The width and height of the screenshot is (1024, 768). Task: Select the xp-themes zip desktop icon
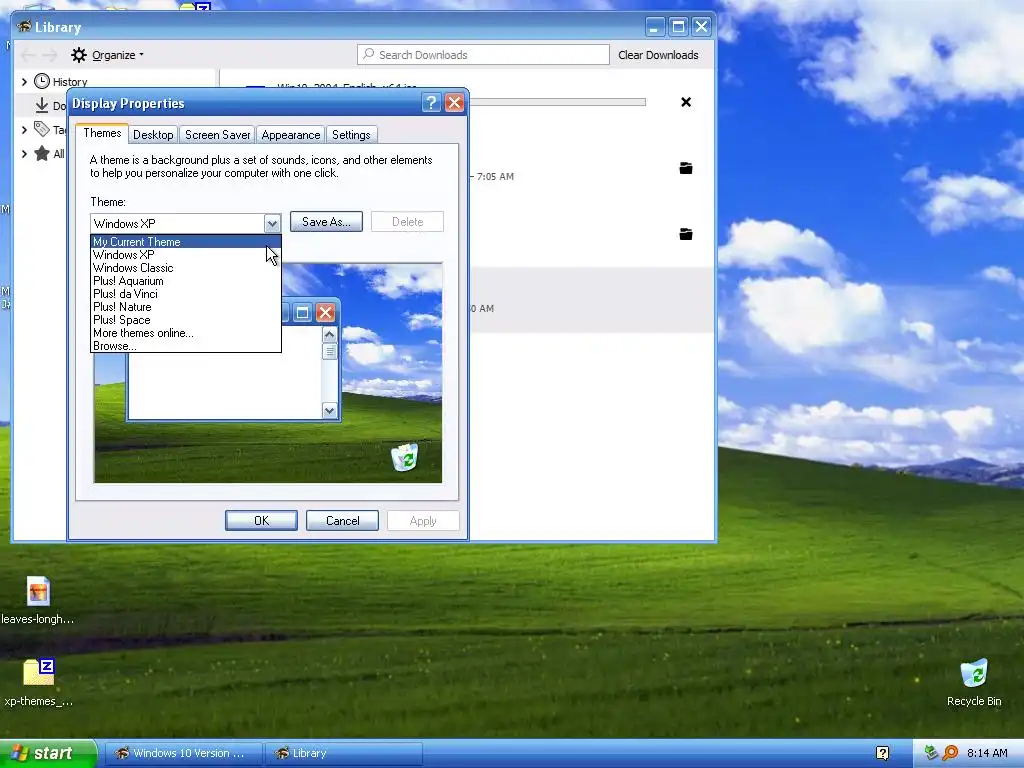[x=39, y=673]
